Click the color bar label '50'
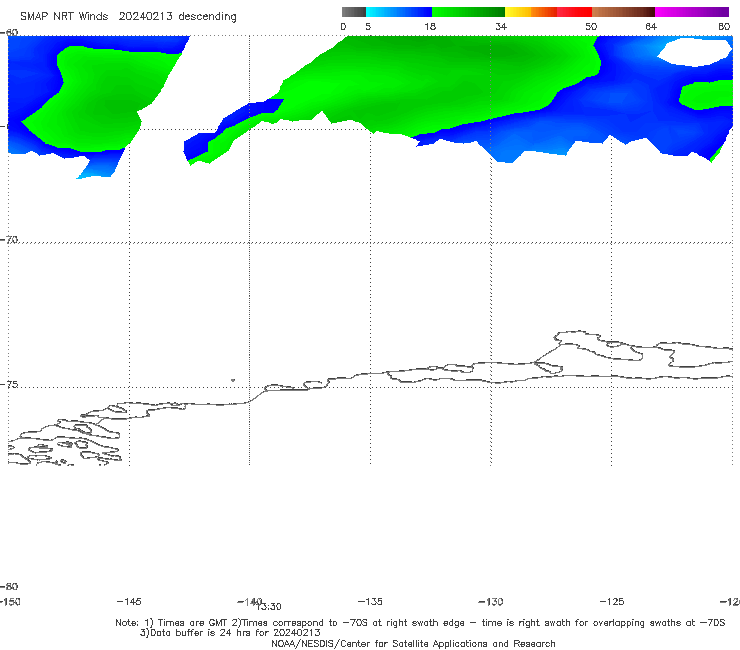Viewport: 740px width, 650px height. click(x=591, y=26)
